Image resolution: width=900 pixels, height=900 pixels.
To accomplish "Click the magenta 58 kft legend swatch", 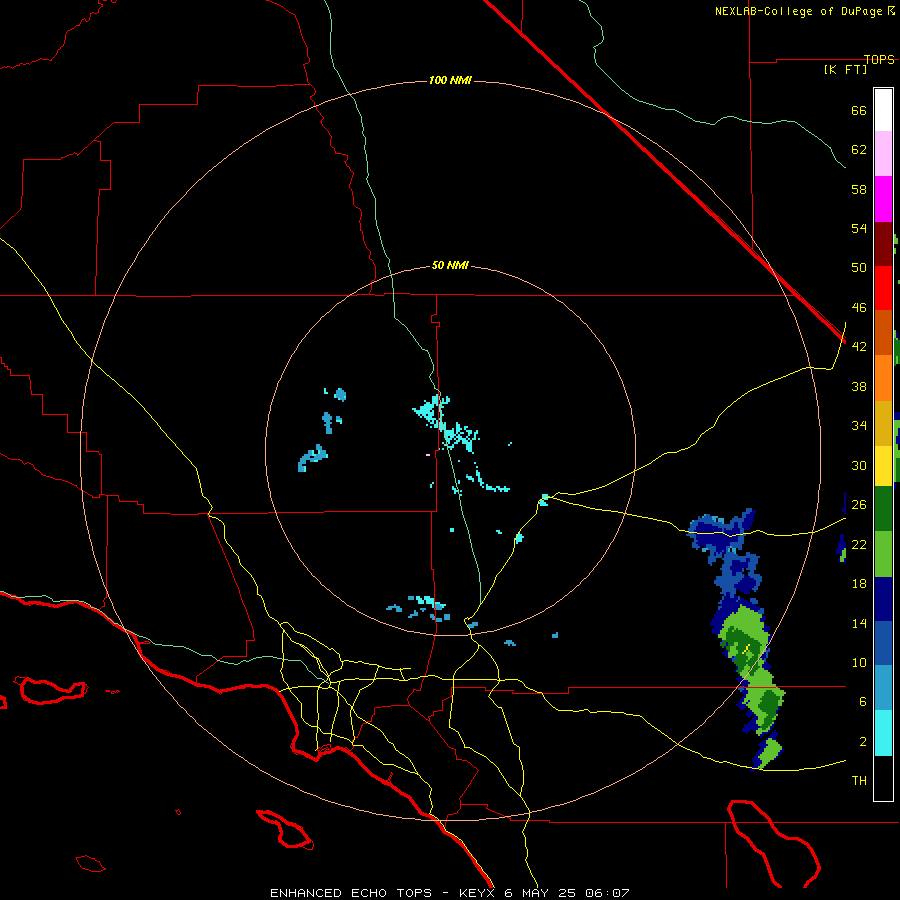I will point(883,199).
